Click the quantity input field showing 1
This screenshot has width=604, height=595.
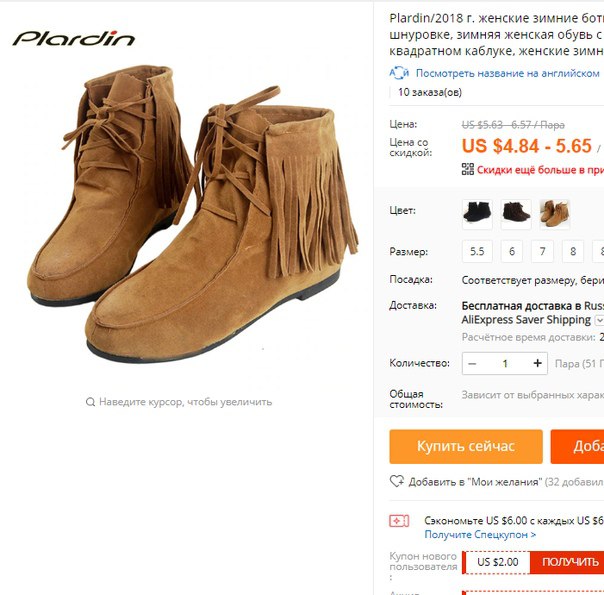505,364
